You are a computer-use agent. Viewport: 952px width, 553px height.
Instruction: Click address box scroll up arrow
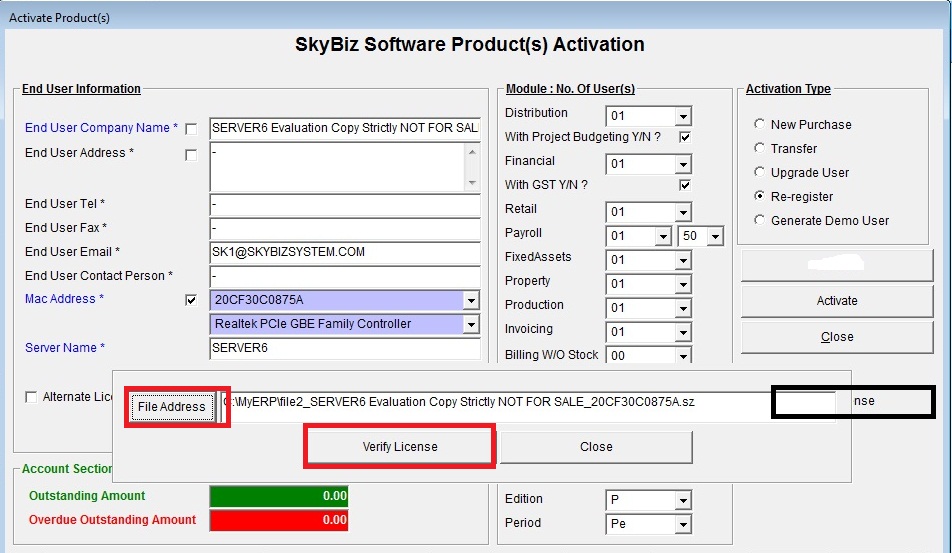coord(472,151)
